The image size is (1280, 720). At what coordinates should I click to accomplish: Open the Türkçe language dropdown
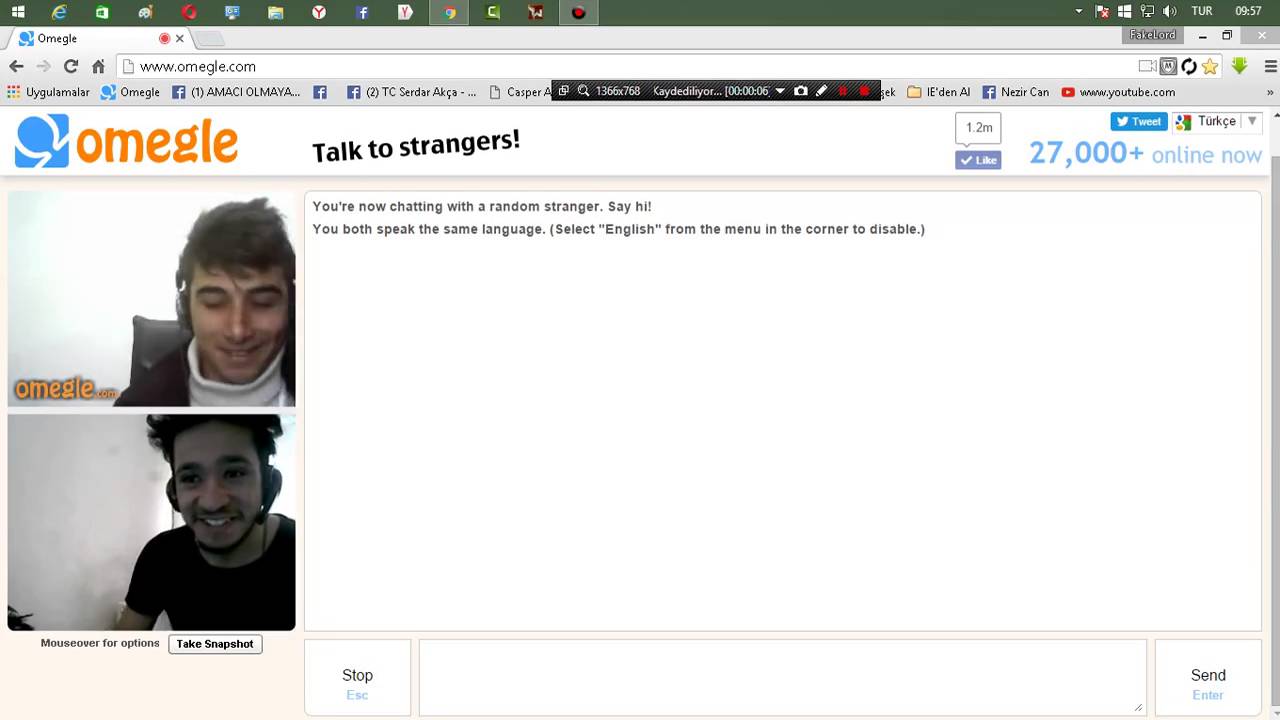point(1217,121)
